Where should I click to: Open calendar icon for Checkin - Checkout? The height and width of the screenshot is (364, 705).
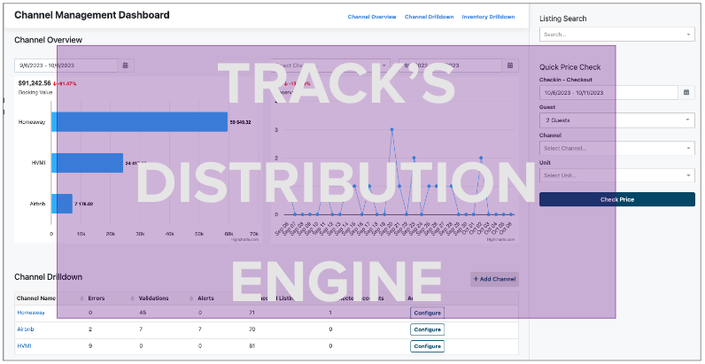(x=687, y=93)
